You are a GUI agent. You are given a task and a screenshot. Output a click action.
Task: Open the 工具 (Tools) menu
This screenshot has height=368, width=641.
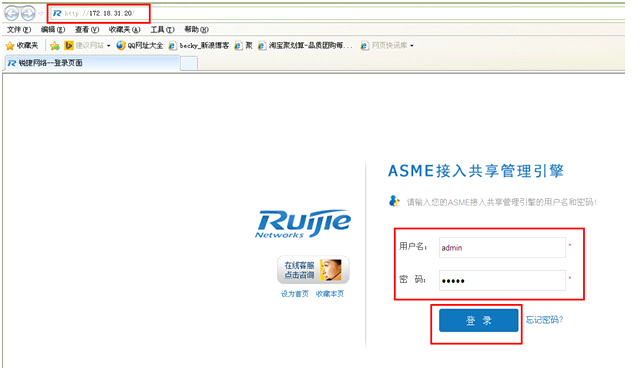click(162, 29)
